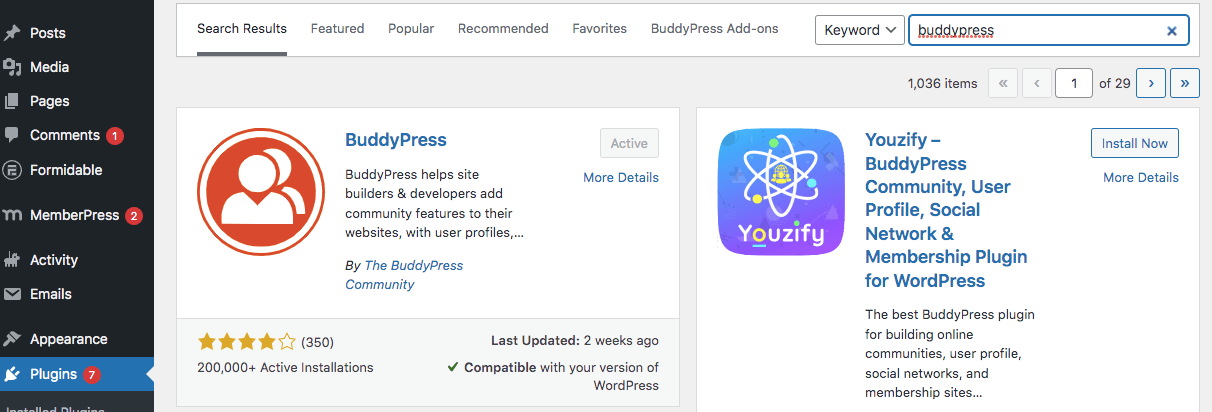Open Appearance in the admin menu

[69, 339]
